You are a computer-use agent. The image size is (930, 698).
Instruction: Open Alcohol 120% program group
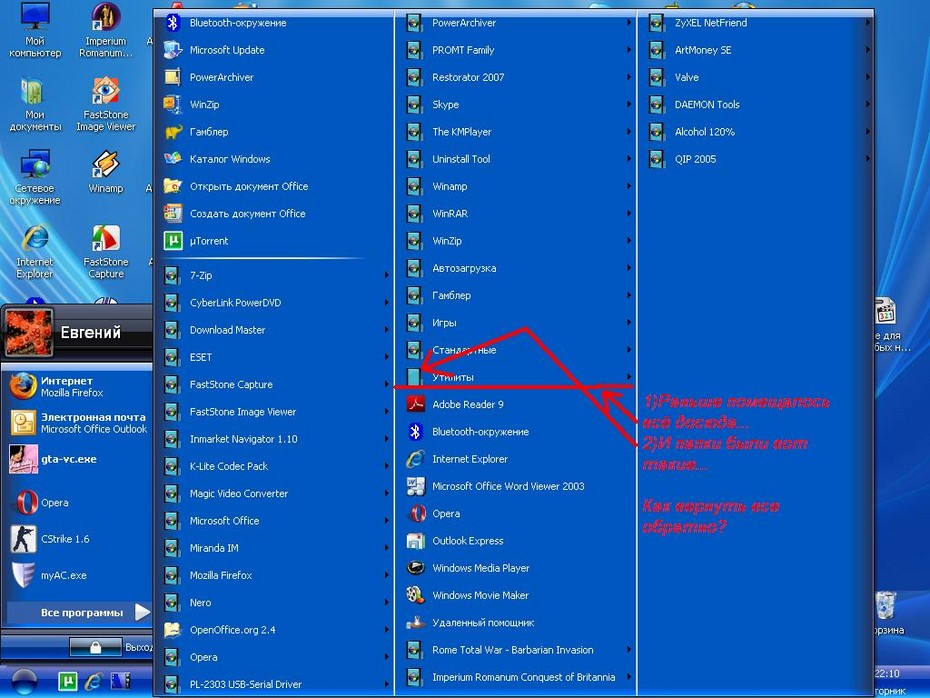(757, 132)
